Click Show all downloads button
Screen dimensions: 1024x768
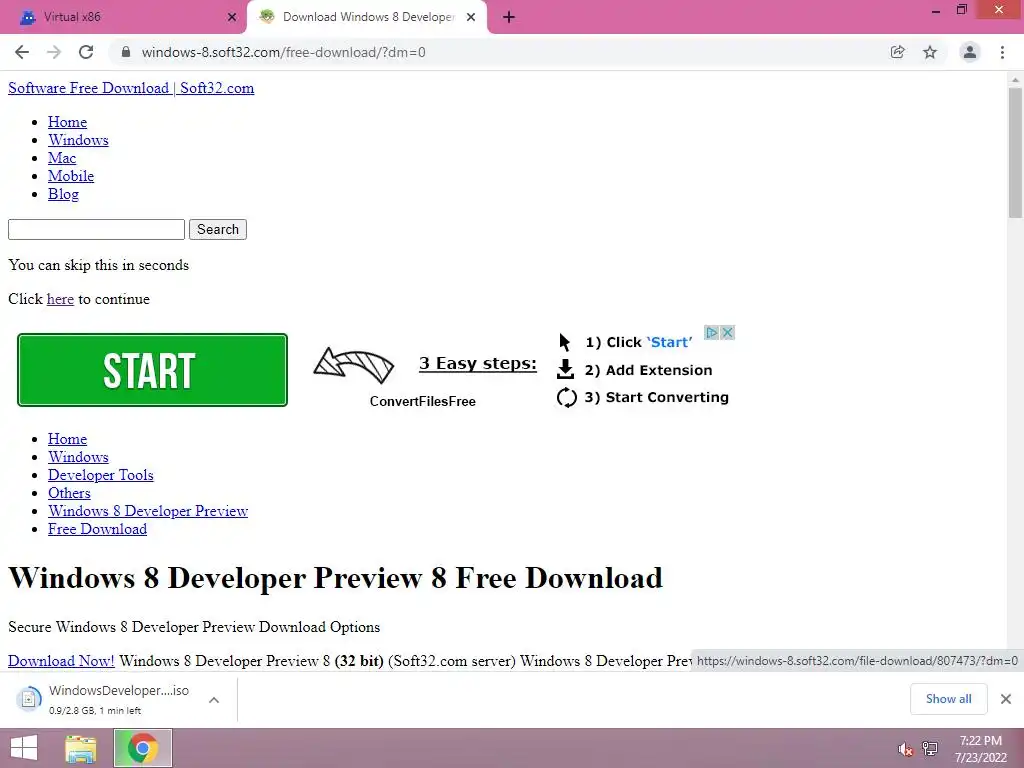click(x=948, y=699)
